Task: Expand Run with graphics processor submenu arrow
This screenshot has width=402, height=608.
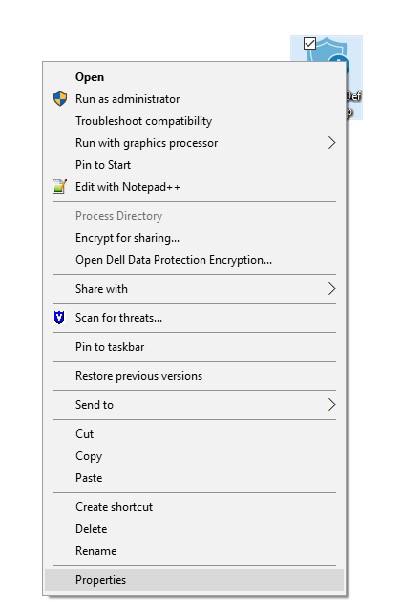Action: click(x=331, y=143)
